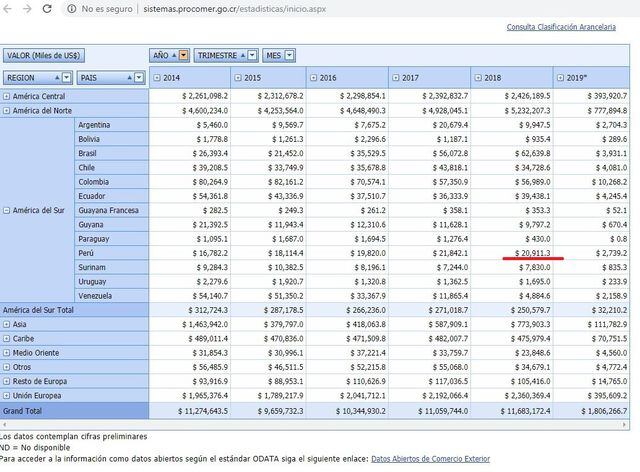Open the AÑO field filter icon
This screenshot has height=472, width=640.
tap(183, 55)
